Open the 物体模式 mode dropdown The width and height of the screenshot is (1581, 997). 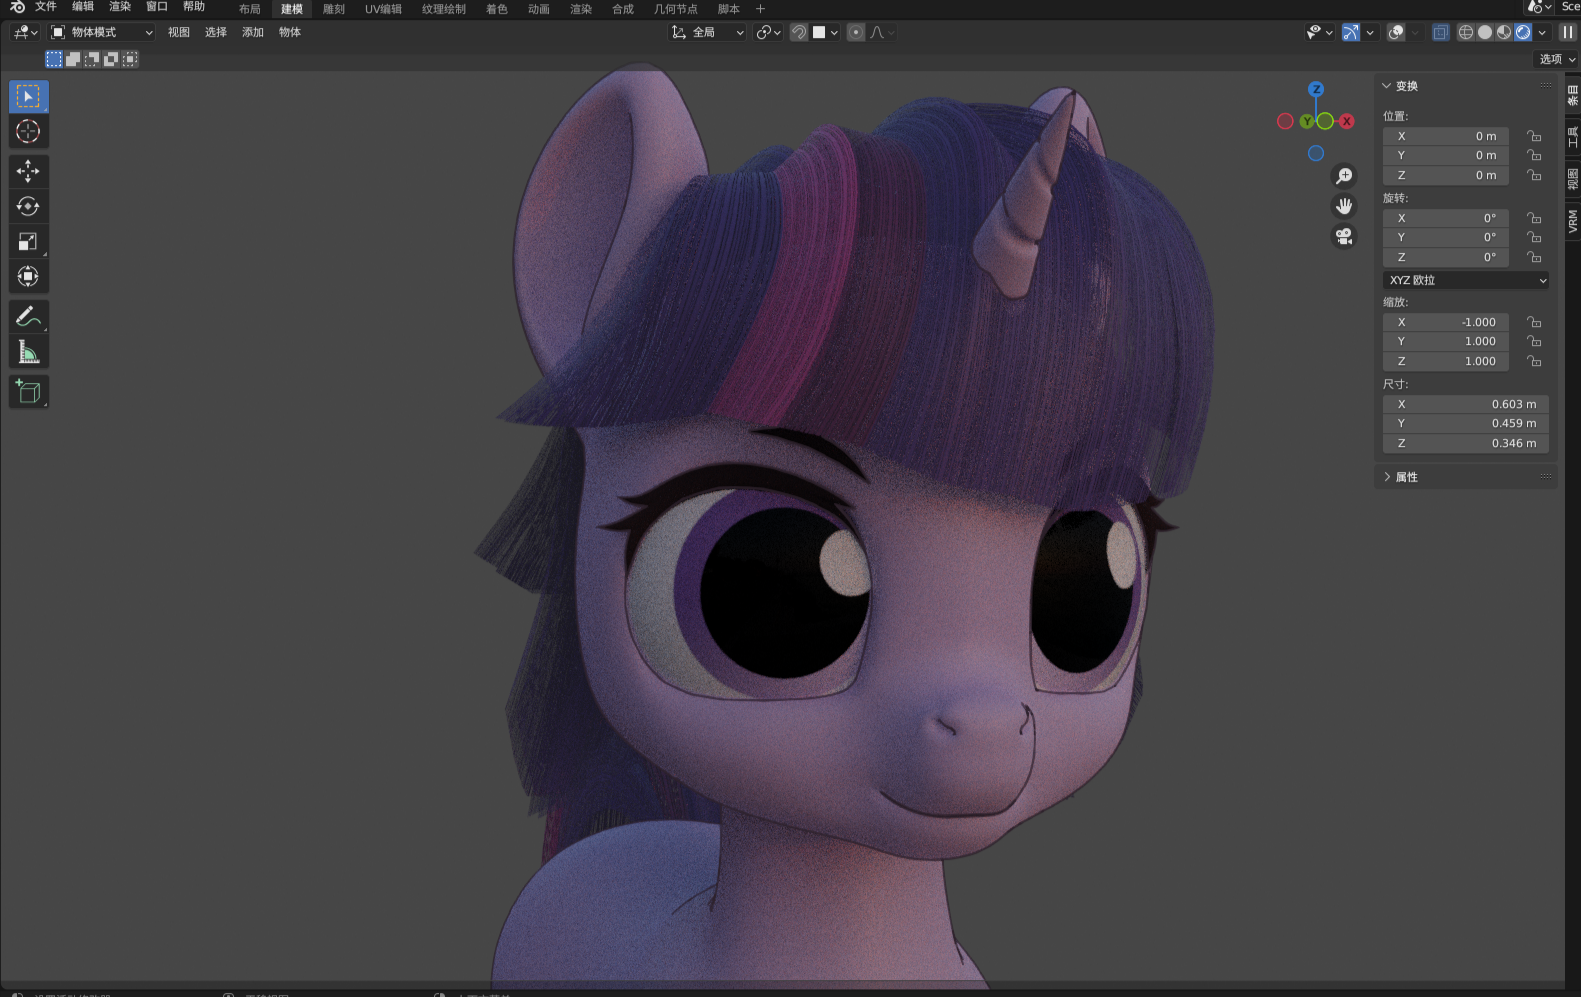click(102, 32)
